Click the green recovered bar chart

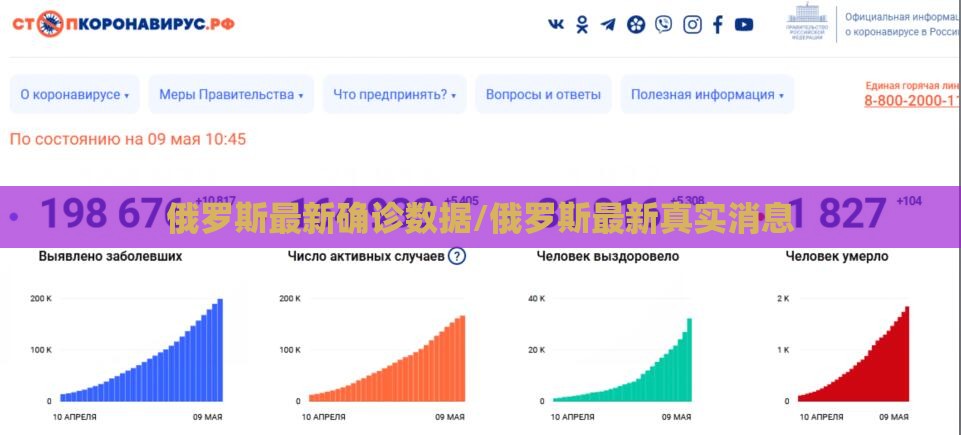pyautogui.click(x=622, y=360)
